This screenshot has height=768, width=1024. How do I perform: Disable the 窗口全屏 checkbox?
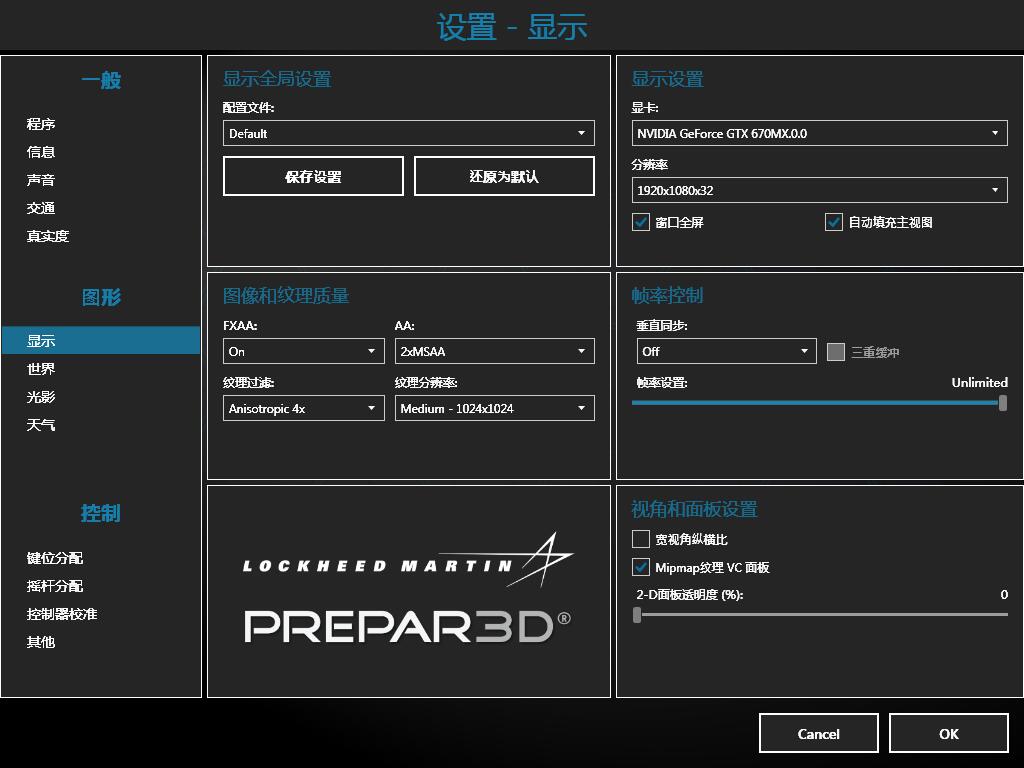[x=640, y=222]
